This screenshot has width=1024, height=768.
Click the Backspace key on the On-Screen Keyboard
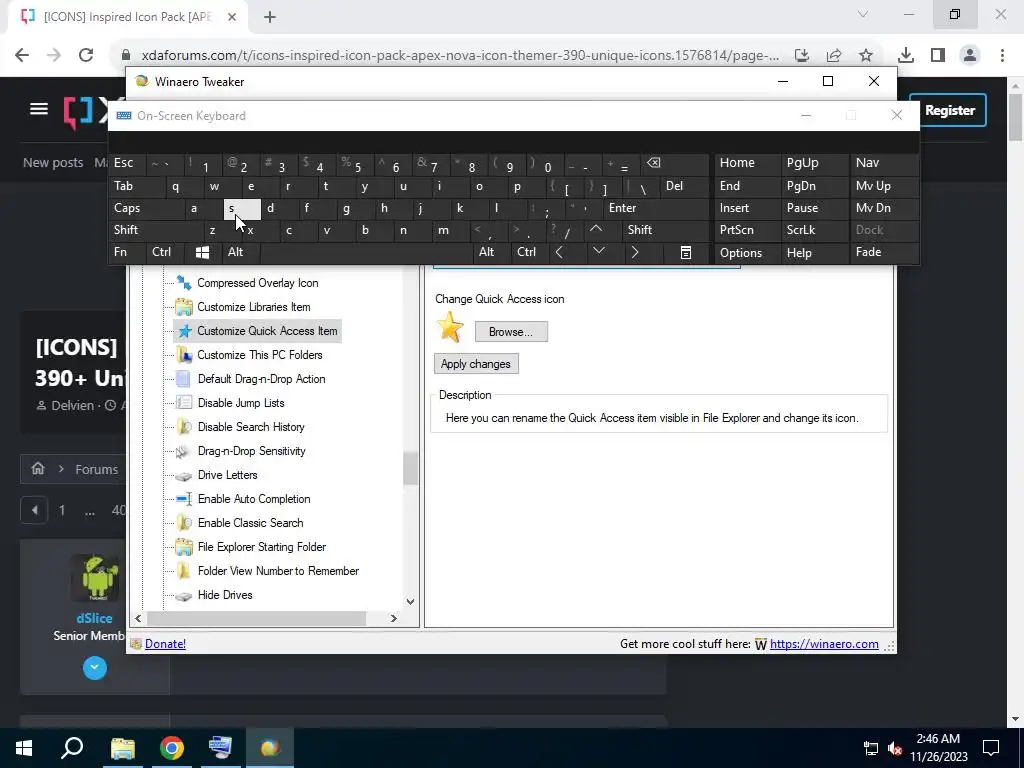(x=653, y=163)
